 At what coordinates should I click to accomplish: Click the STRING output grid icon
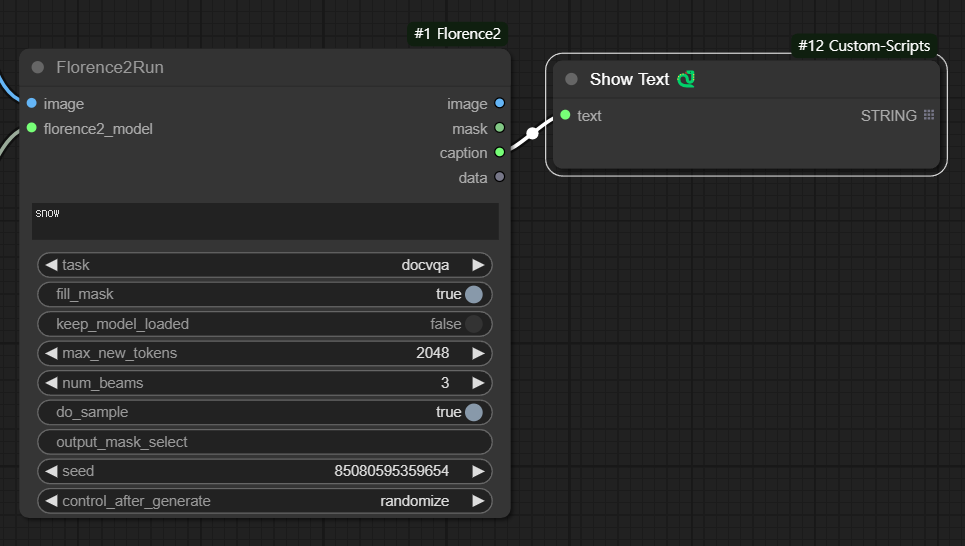pyautogui.click(x=929, y=115)
